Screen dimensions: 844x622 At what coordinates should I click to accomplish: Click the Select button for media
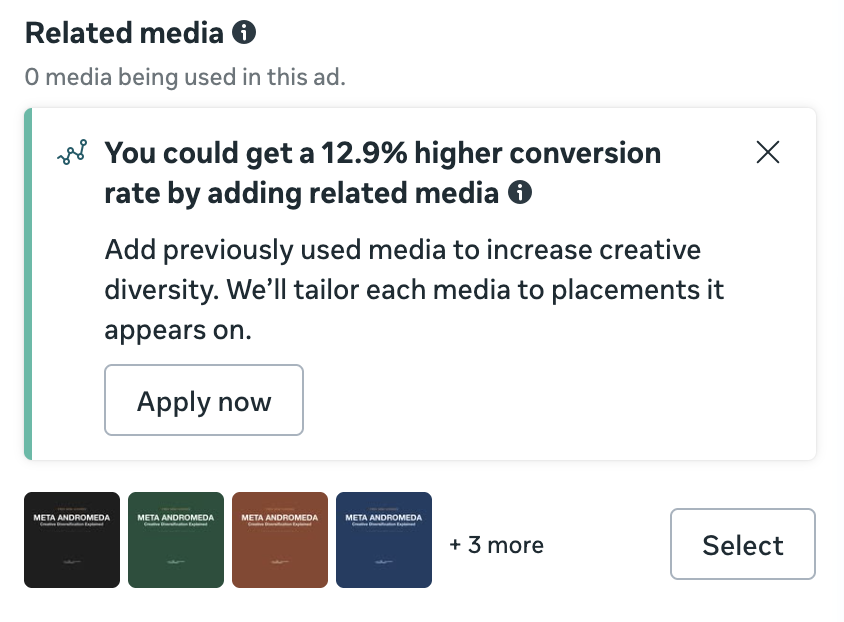[x=742, y=545]
